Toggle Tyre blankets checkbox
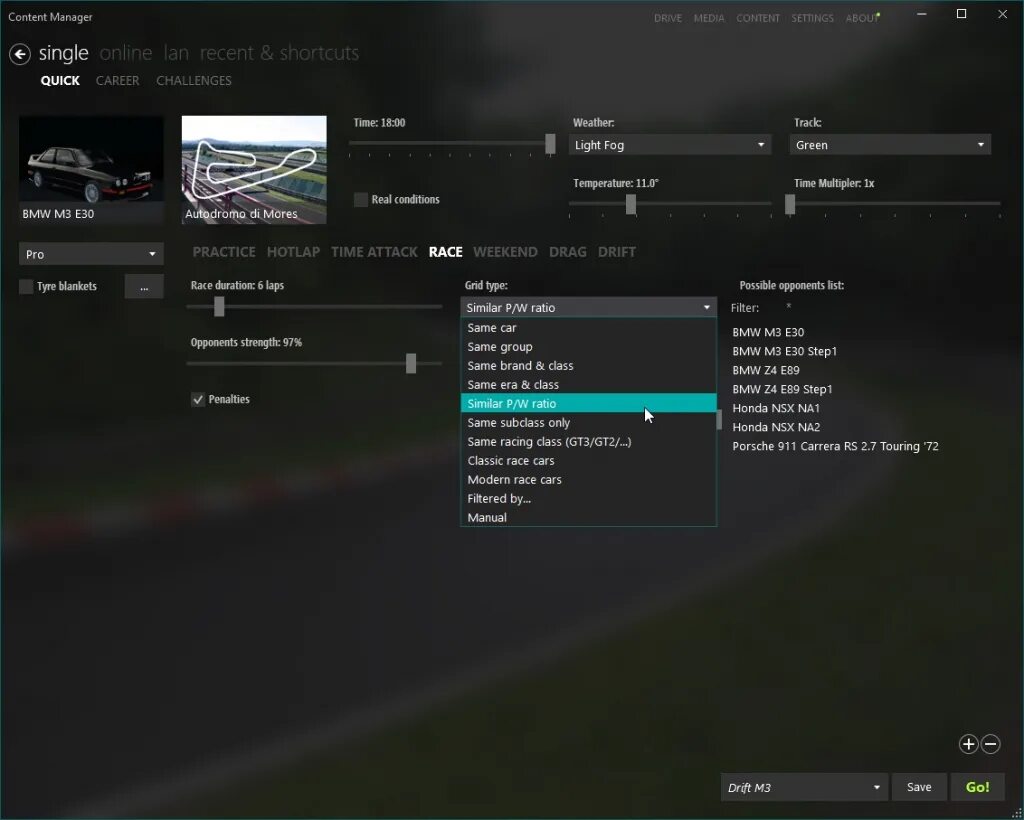 click(26, 286)
